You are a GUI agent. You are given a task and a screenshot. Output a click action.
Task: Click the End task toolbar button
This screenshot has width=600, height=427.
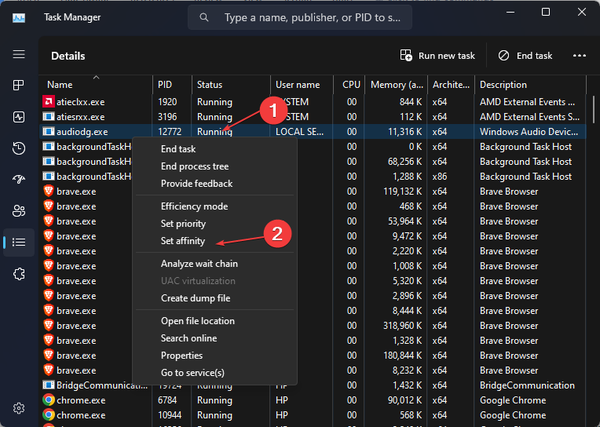pyautogui.click(x=518, y=56)
